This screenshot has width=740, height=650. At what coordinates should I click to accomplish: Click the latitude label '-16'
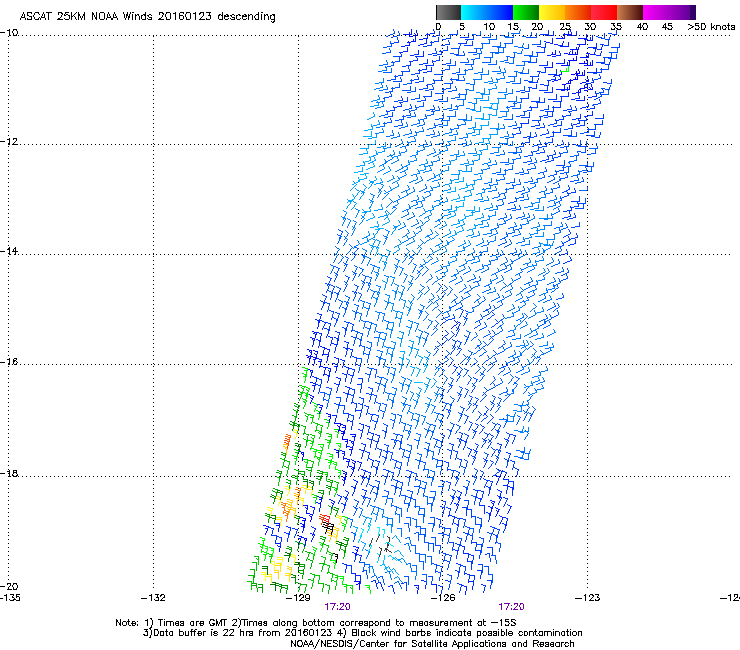click(x=9, y=362)
